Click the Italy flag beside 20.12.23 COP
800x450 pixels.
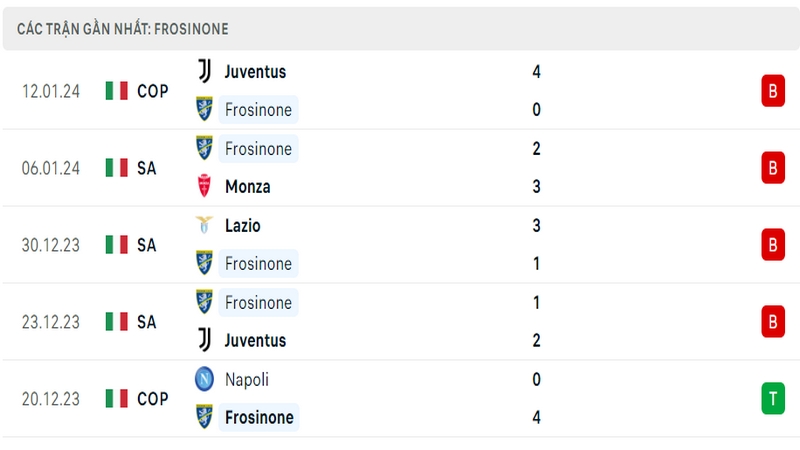point(116,398)
